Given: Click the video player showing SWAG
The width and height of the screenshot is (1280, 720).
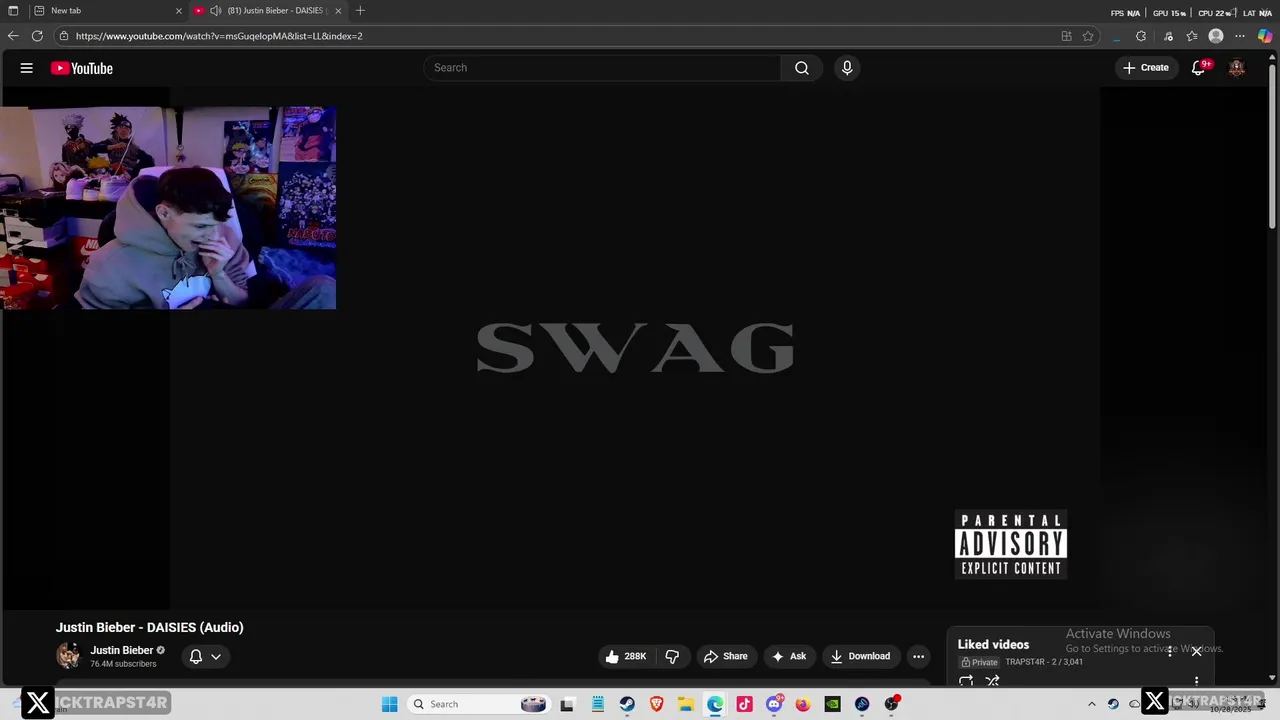Looking at the screenshot, I should click(635, 348).
